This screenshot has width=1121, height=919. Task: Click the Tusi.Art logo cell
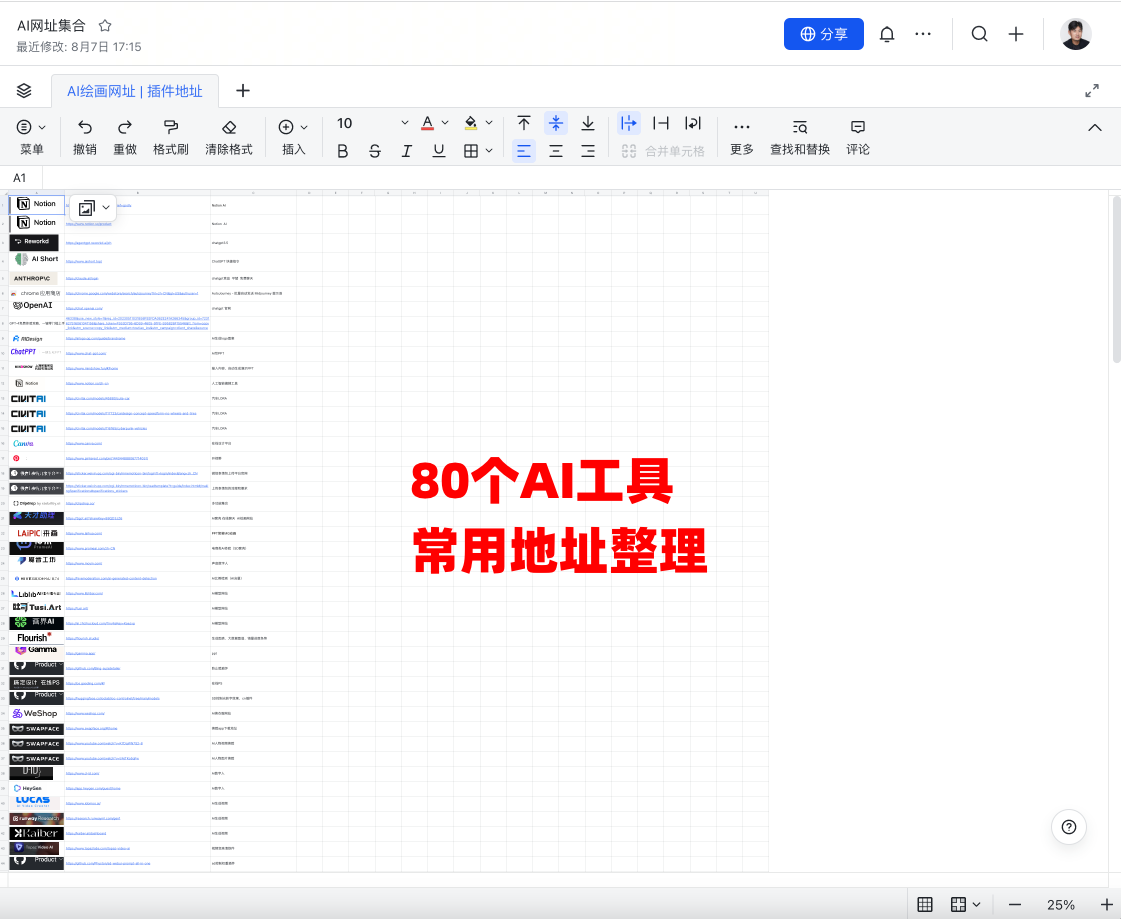[x=36, y=608]
